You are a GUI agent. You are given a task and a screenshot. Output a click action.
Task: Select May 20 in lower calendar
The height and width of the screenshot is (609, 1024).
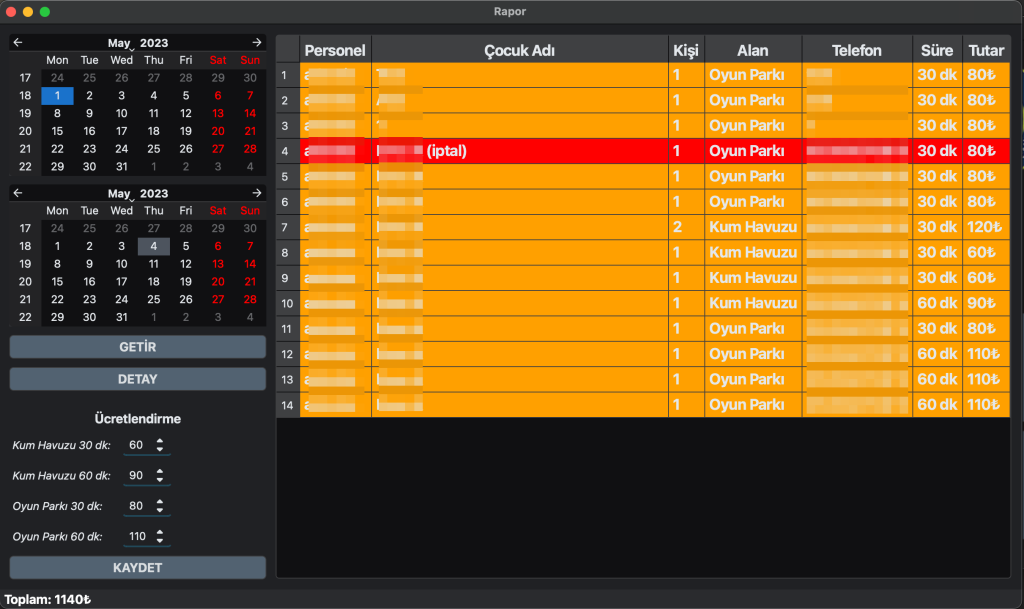point(218,282)
